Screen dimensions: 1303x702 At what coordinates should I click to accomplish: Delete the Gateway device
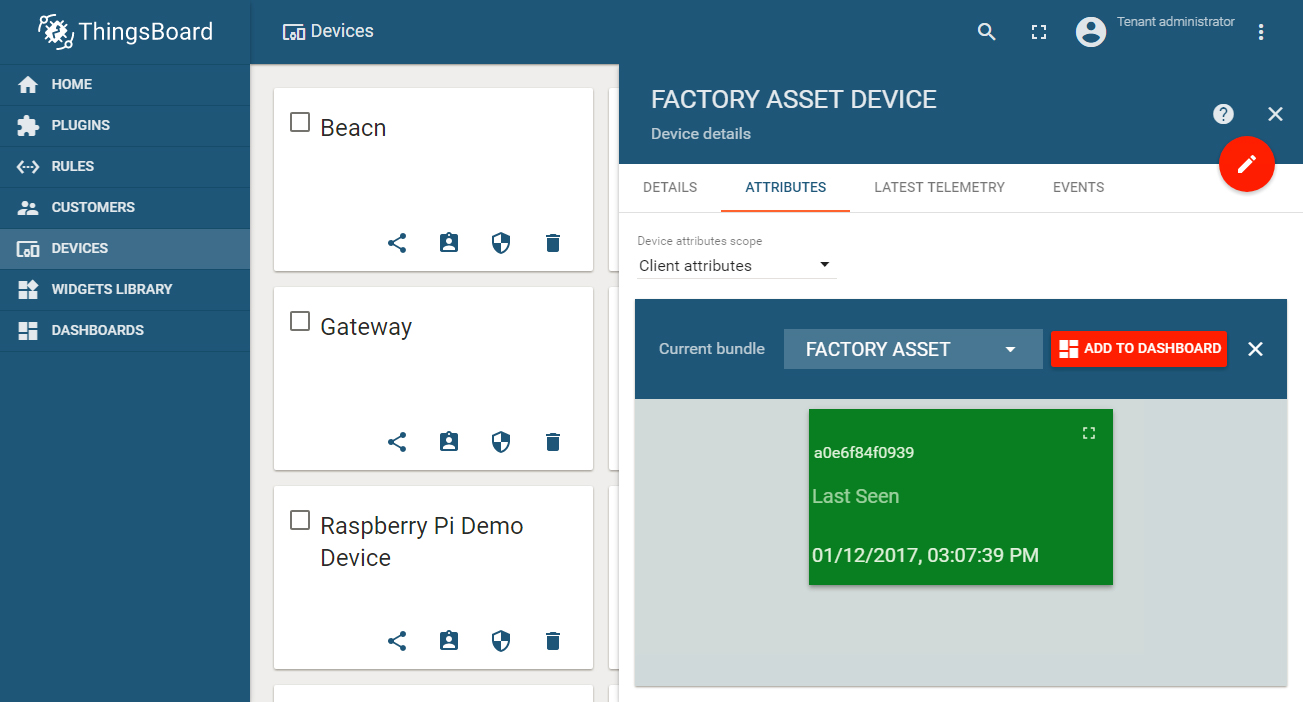[x=553, y=442]
